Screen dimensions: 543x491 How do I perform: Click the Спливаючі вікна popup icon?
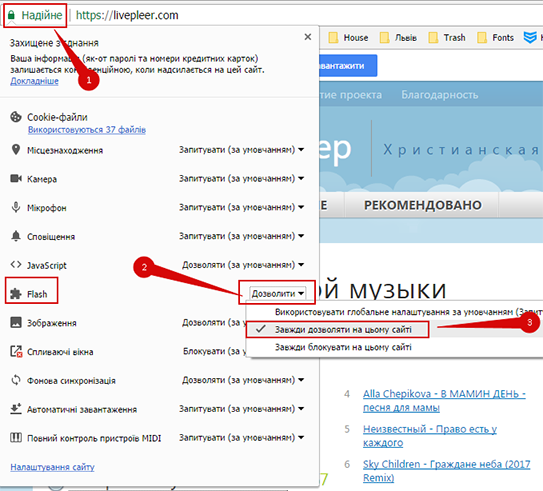(x=16, y=351)
